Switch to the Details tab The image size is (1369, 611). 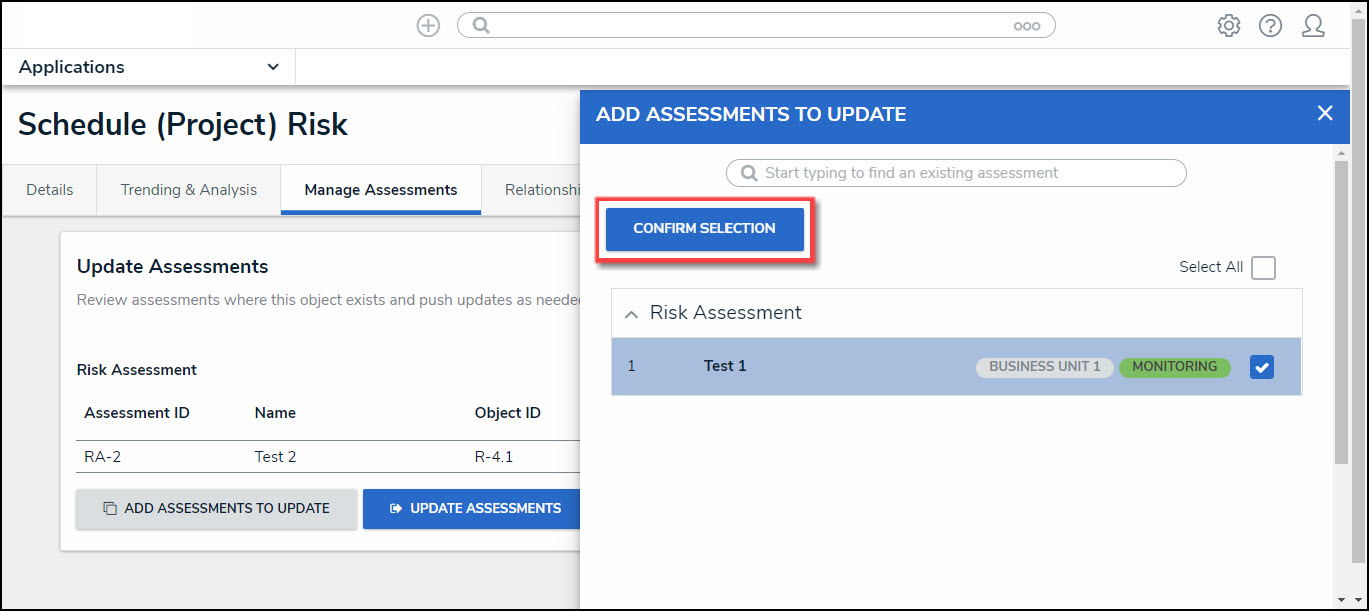pos(50,190)
